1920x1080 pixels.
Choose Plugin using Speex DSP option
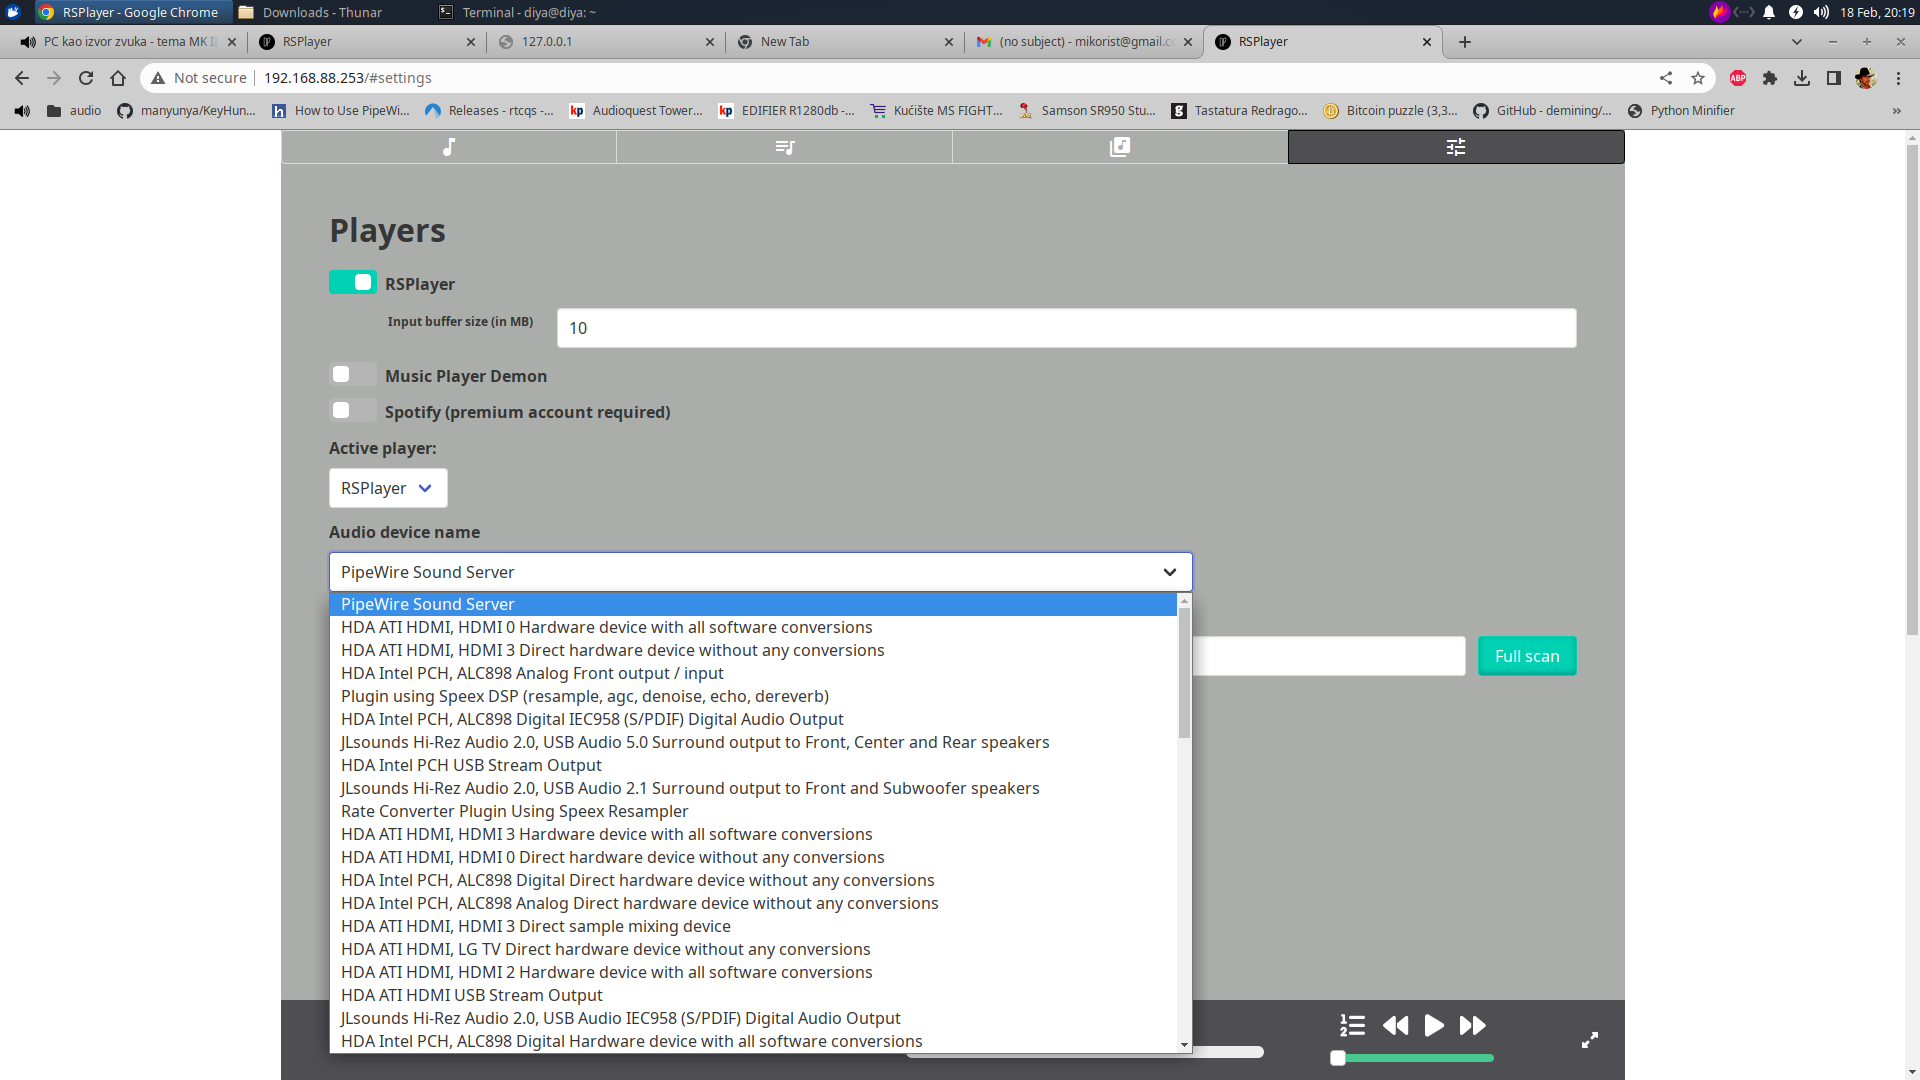[x=753, y=696]
